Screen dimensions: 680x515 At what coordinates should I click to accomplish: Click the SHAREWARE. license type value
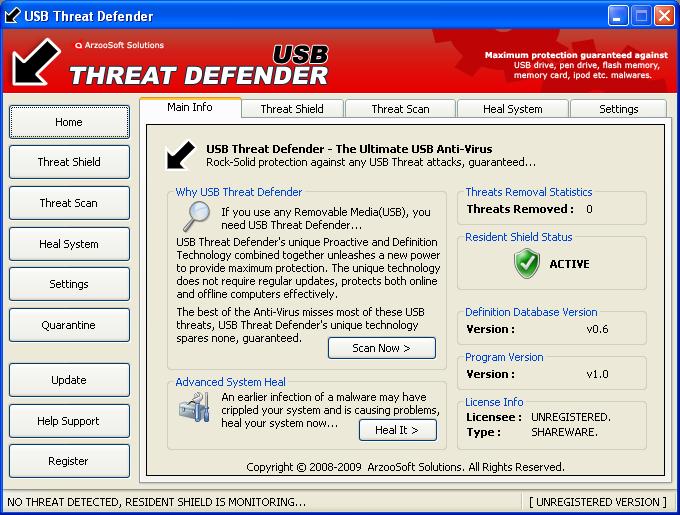pos(564,432)
